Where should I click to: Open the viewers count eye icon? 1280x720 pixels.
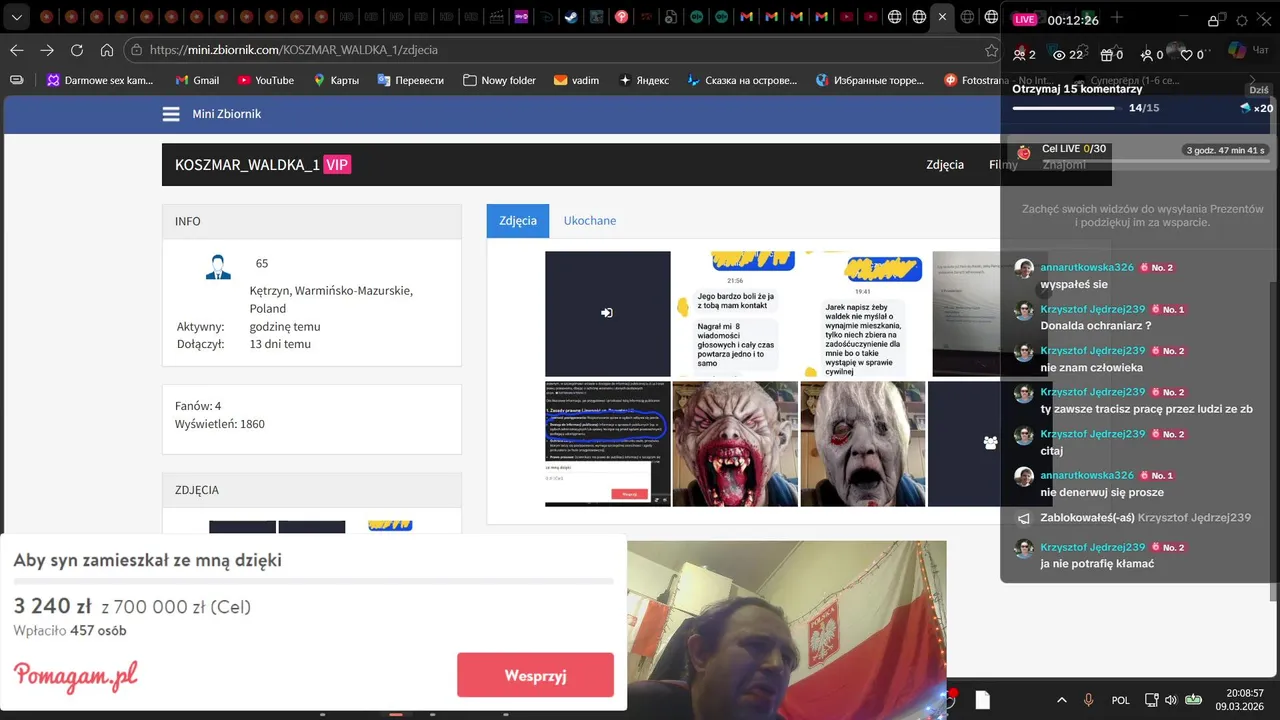pos(1060,55)
